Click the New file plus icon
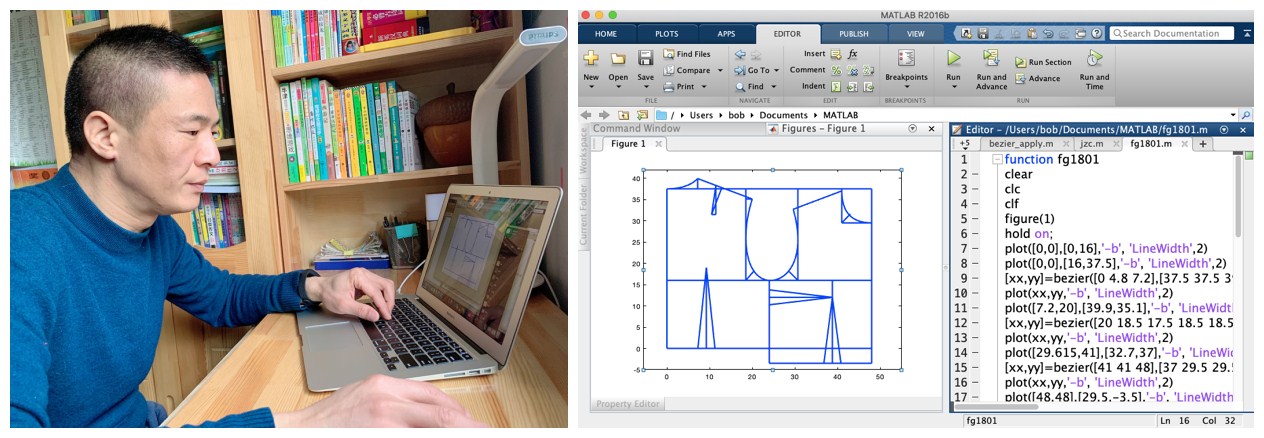This screenshot has height=438, width=1264. [x=591, y=58]
